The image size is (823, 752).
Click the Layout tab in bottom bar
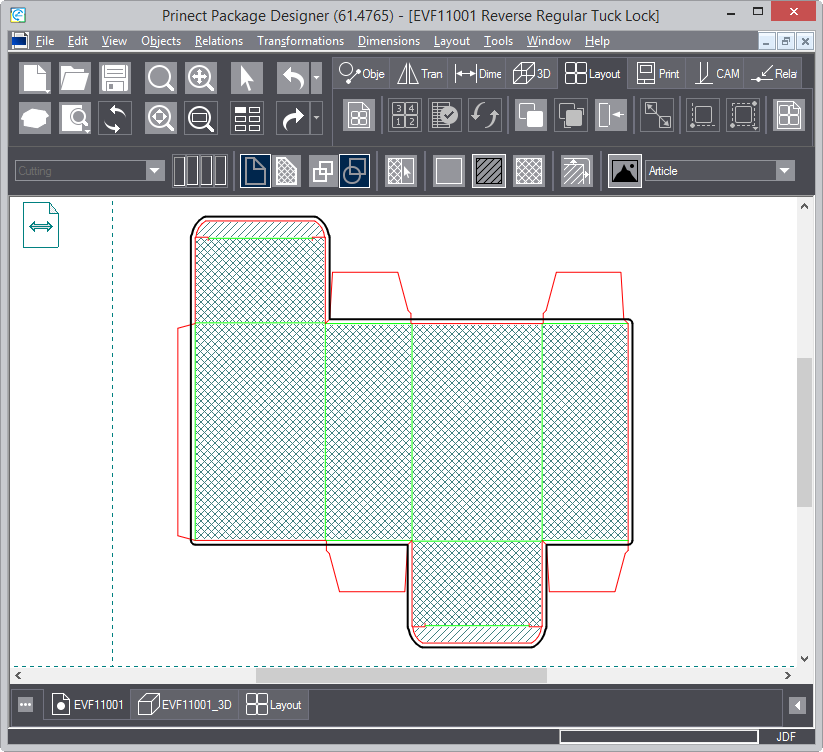click(275, 705)
